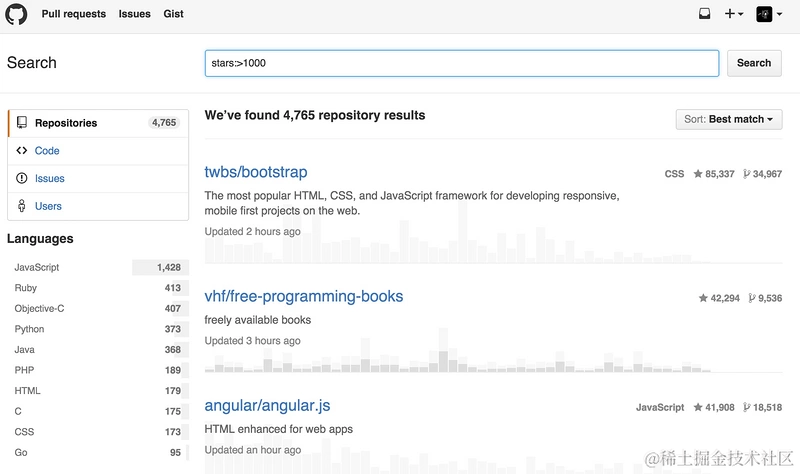
Task: Open the notifications inbox icon
Action: pos(705,14)
